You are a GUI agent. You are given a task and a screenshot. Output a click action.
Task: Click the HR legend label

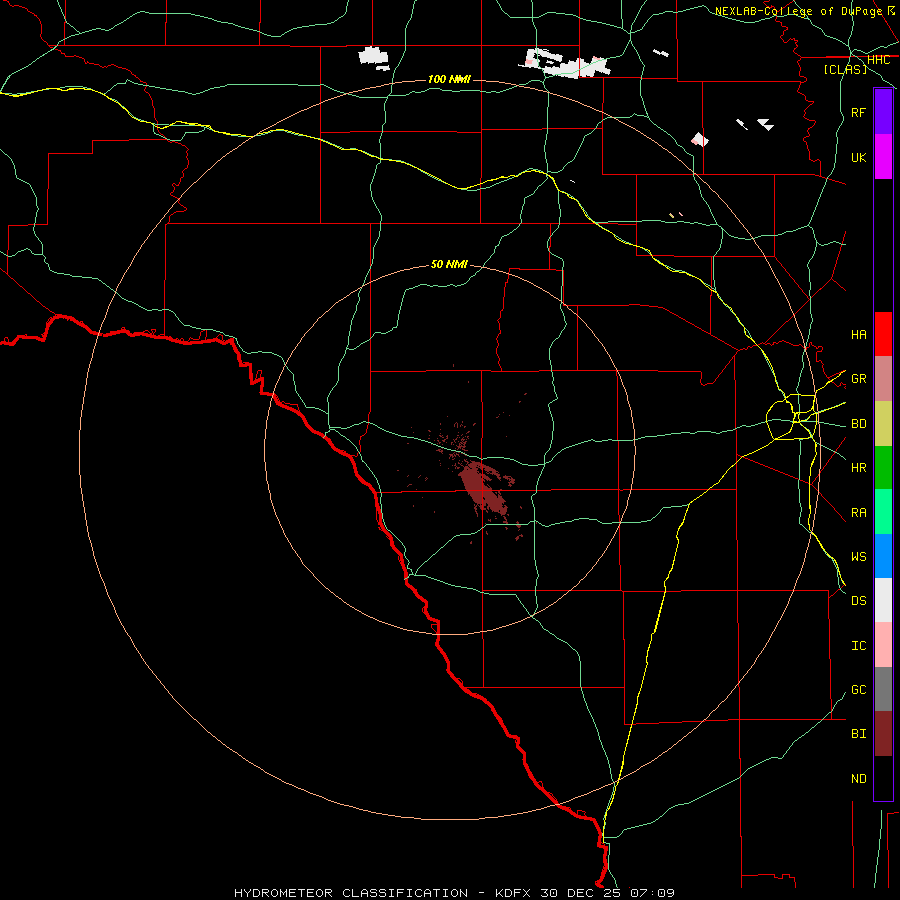pos(858,468)
